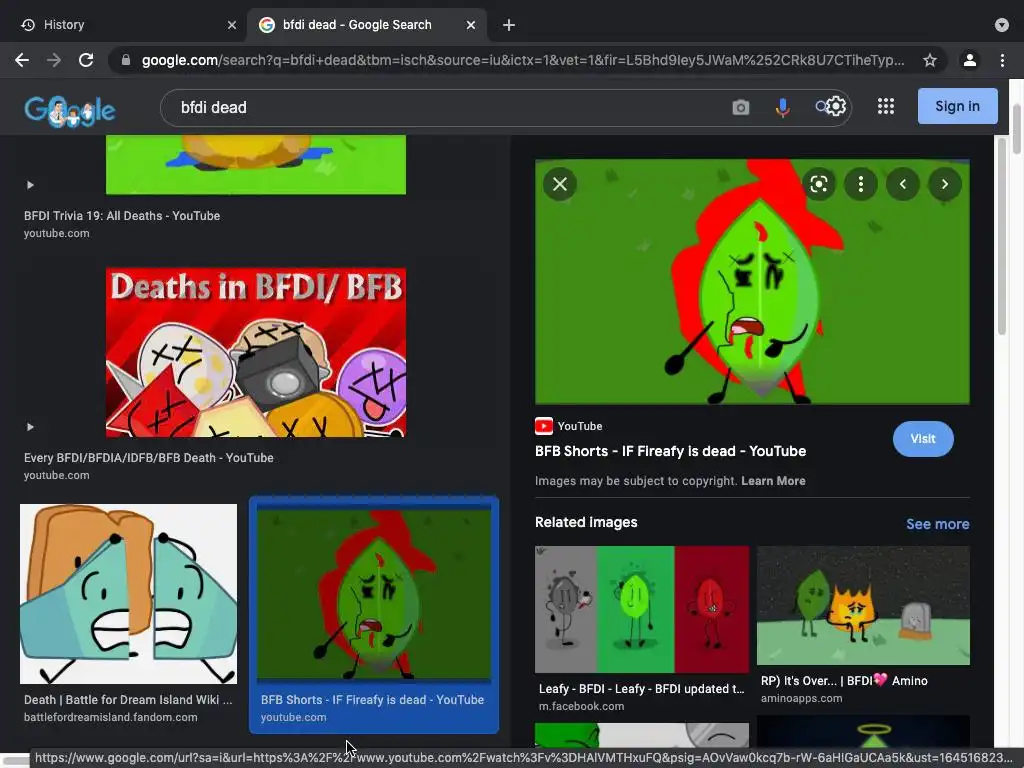Open the Chrome profile avatar icon

(969, 60)
